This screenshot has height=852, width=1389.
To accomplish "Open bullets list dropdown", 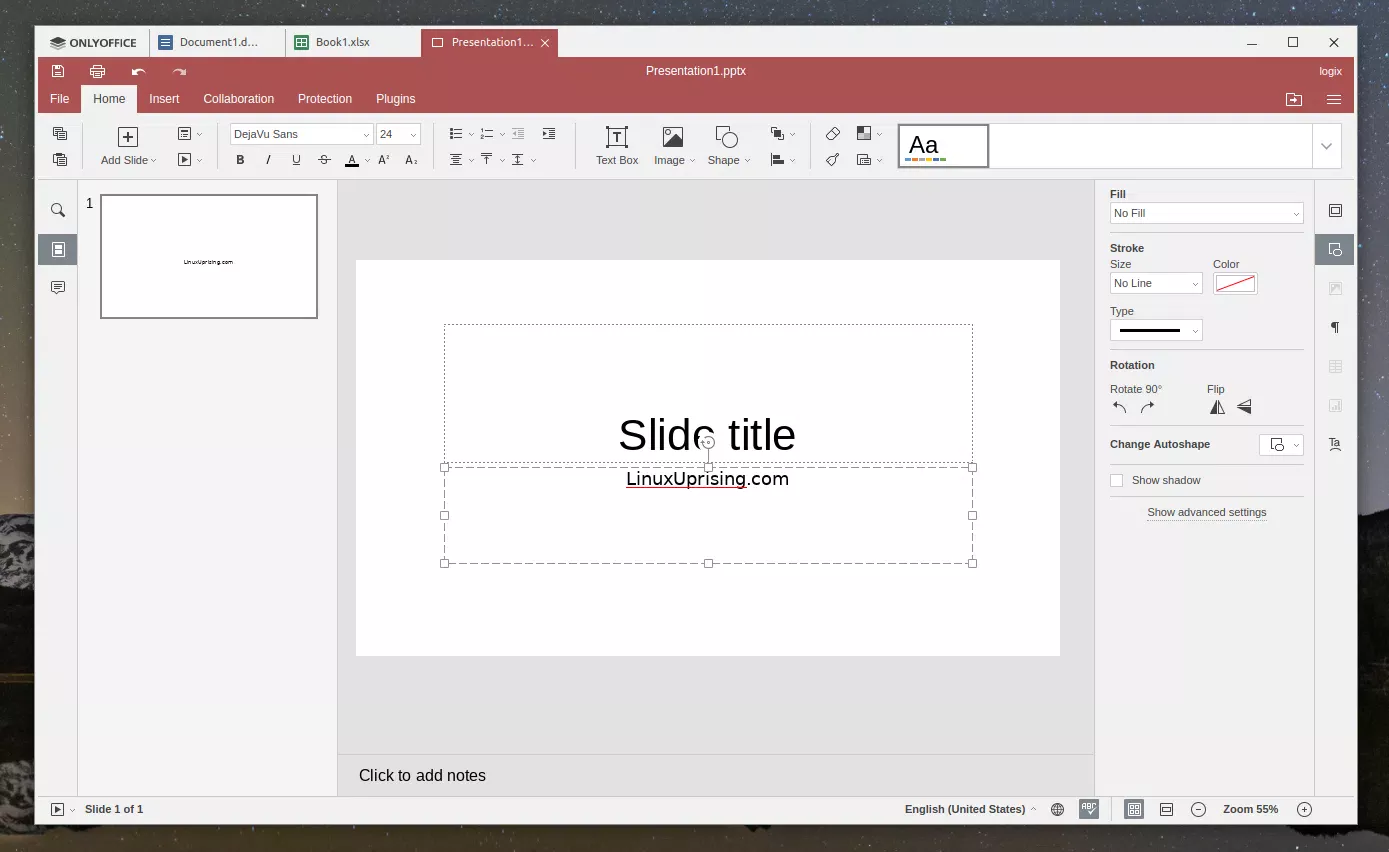I will [469, 134].
